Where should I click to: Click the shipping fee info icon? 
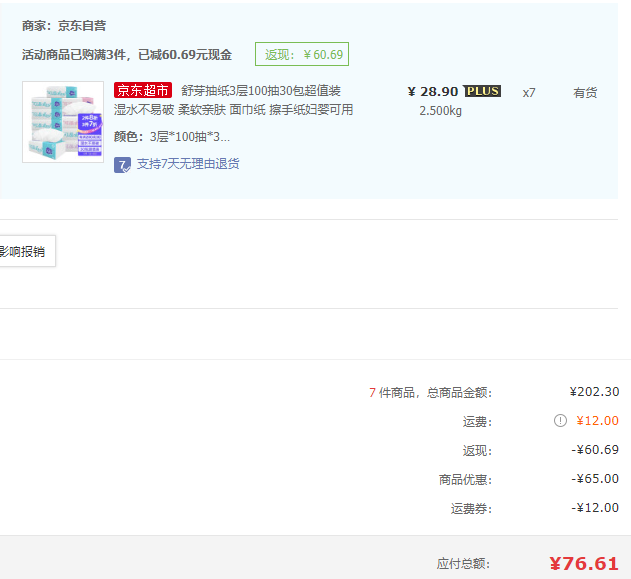560,420
